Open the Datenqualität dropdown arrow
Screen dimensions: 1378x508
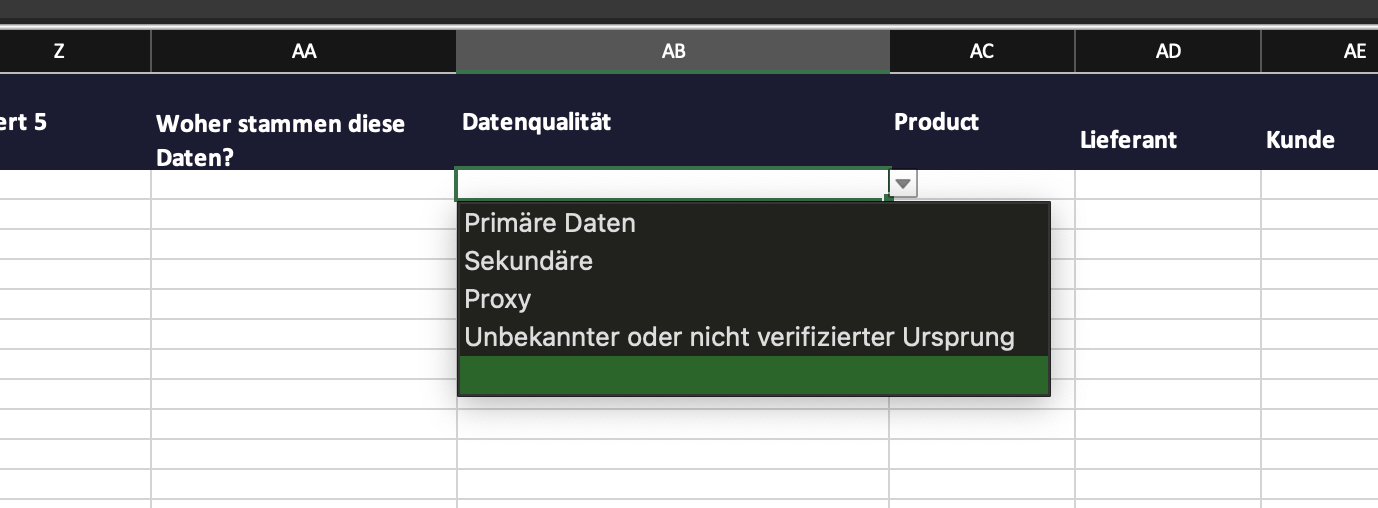pos(904,184)
